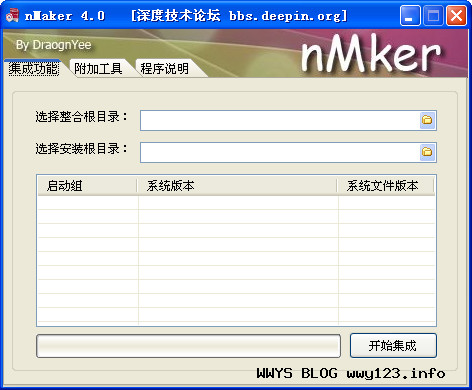Click the 选择安装根目录 label
Image resolution: width=472 pixels, height=390 pixels.
[x=81, y=149]
